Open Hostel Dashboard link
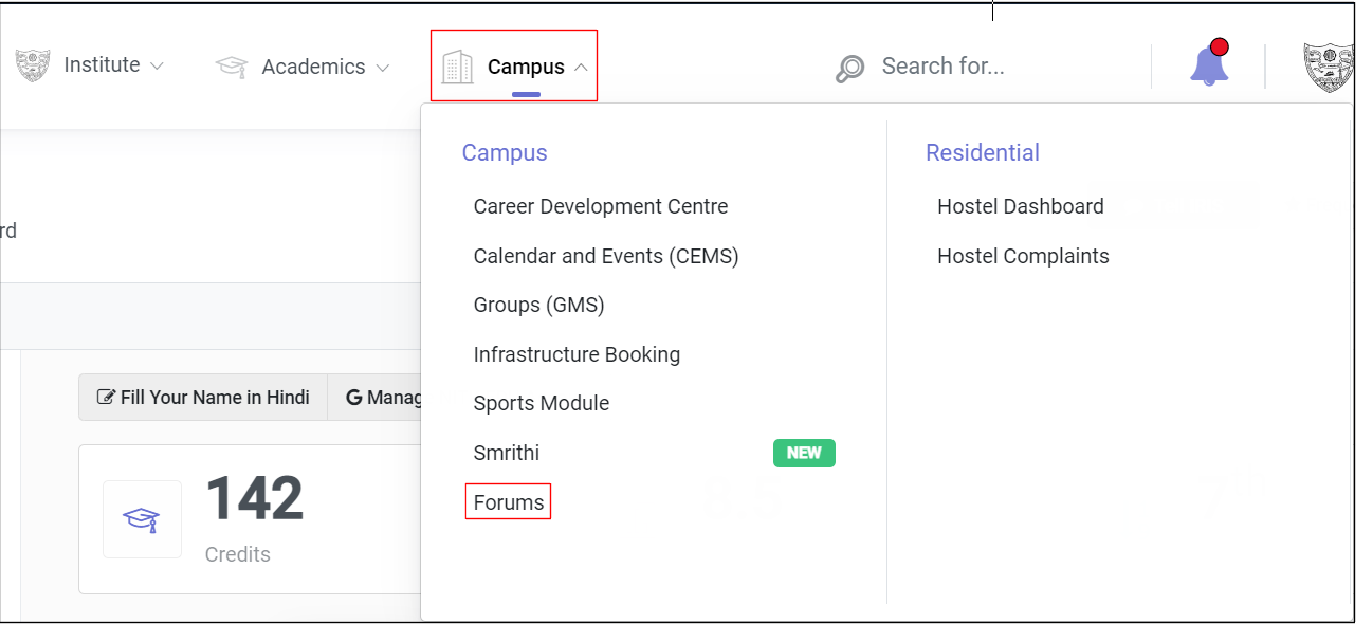Screen dimensions: 1357x624 [1020, 207]
